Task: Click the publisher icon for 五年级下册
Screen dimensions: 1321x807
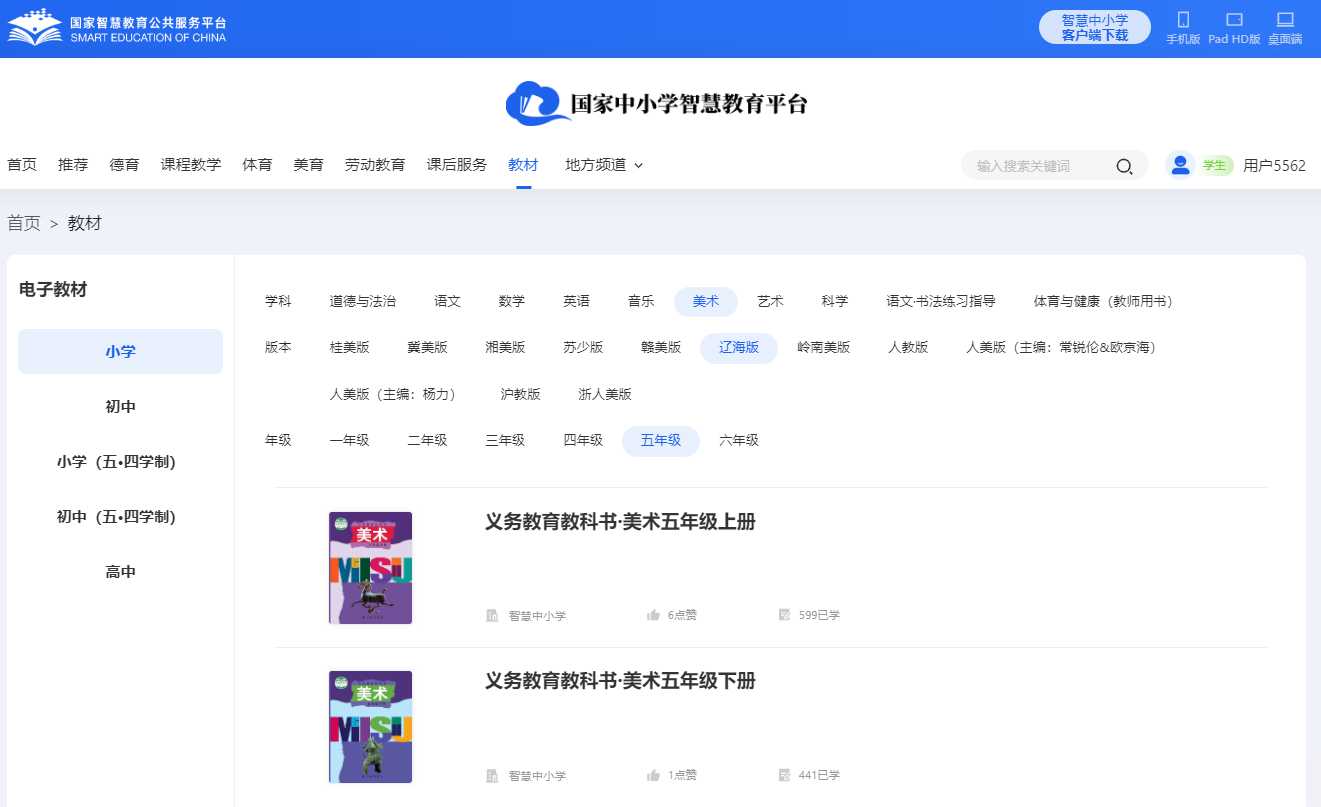Action: 492,776
